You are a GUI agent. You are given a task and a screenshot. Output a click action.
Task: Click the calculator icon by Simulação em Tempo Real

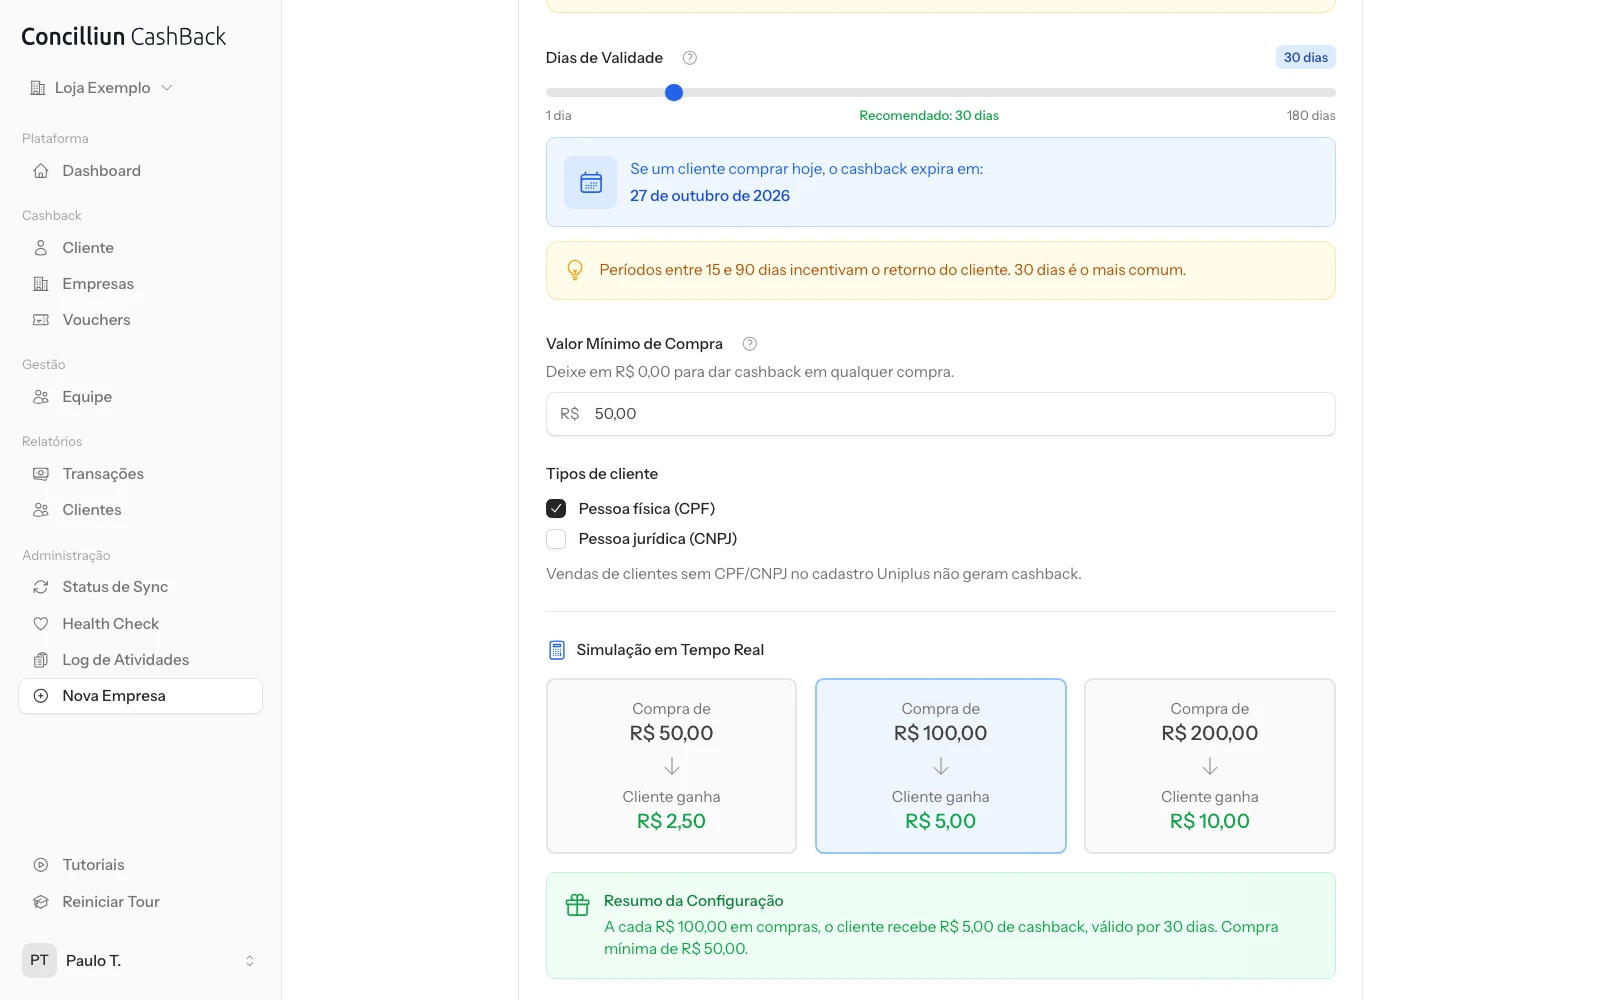[x=557, y=650]
